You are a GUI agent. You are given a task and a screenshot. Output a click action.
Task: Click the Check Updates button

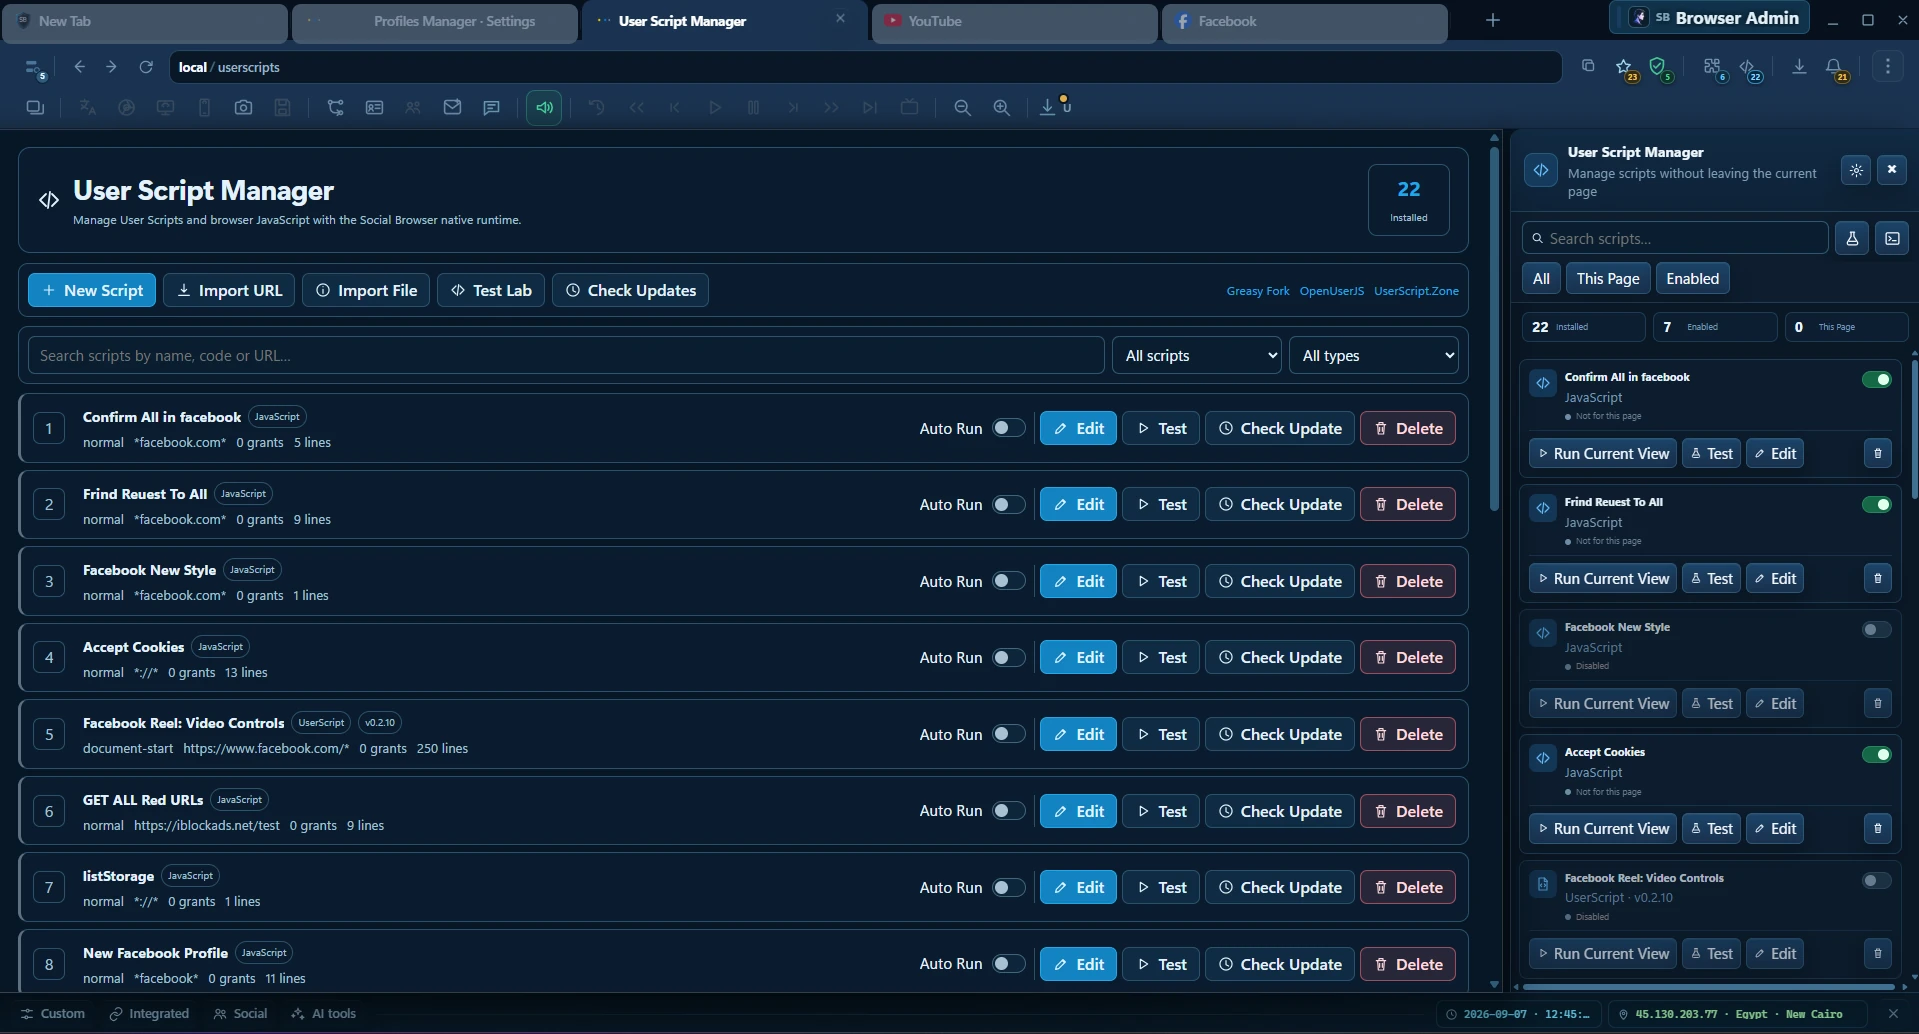pyautogui.click(x=630, y=290)
